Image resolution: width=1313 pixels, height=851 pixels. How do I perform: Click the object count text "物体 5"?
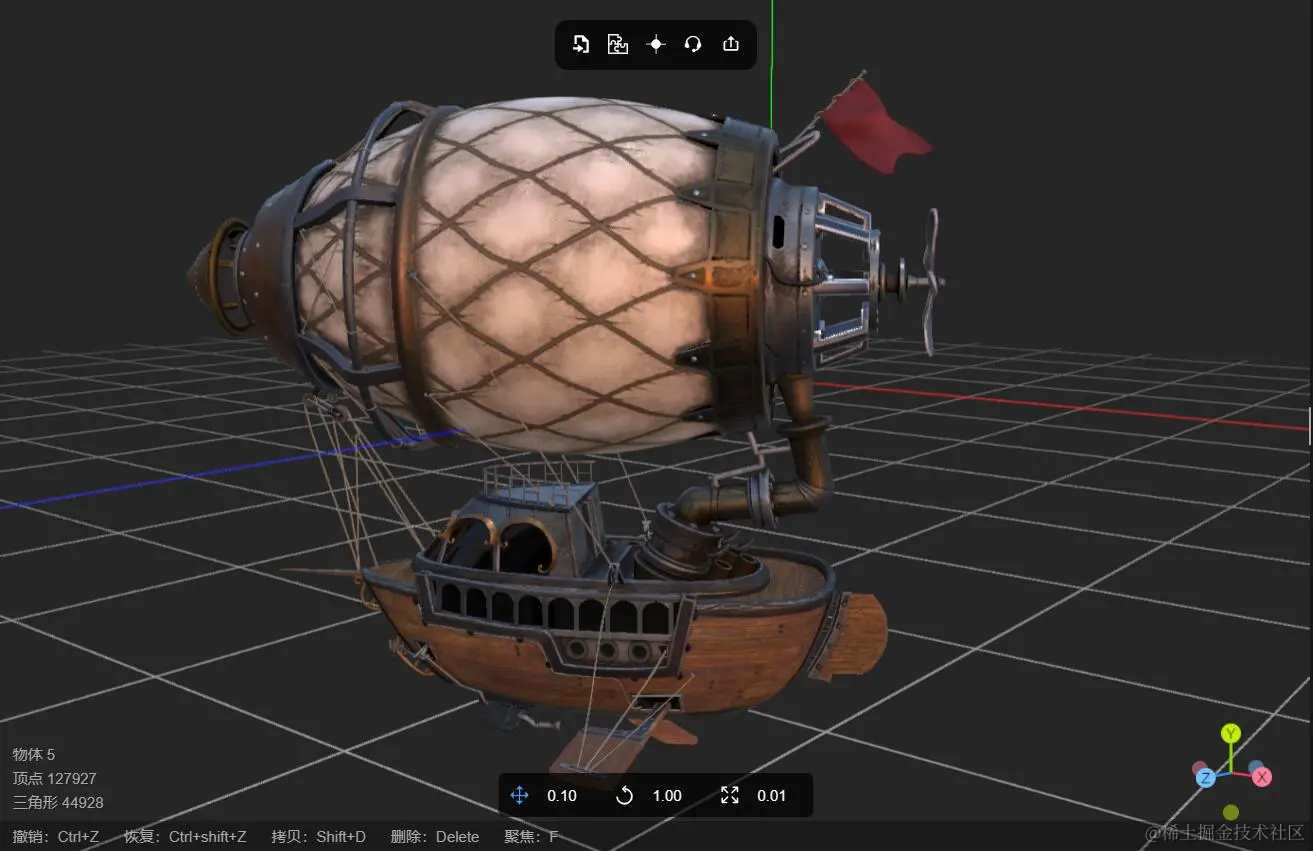click(x=34, y=754)
